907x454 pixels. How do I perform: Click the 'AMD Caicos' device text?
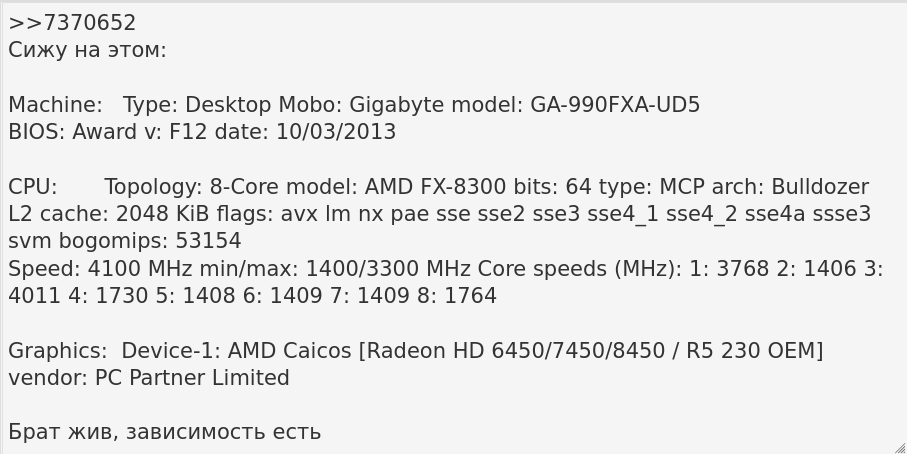coord(289,351)
